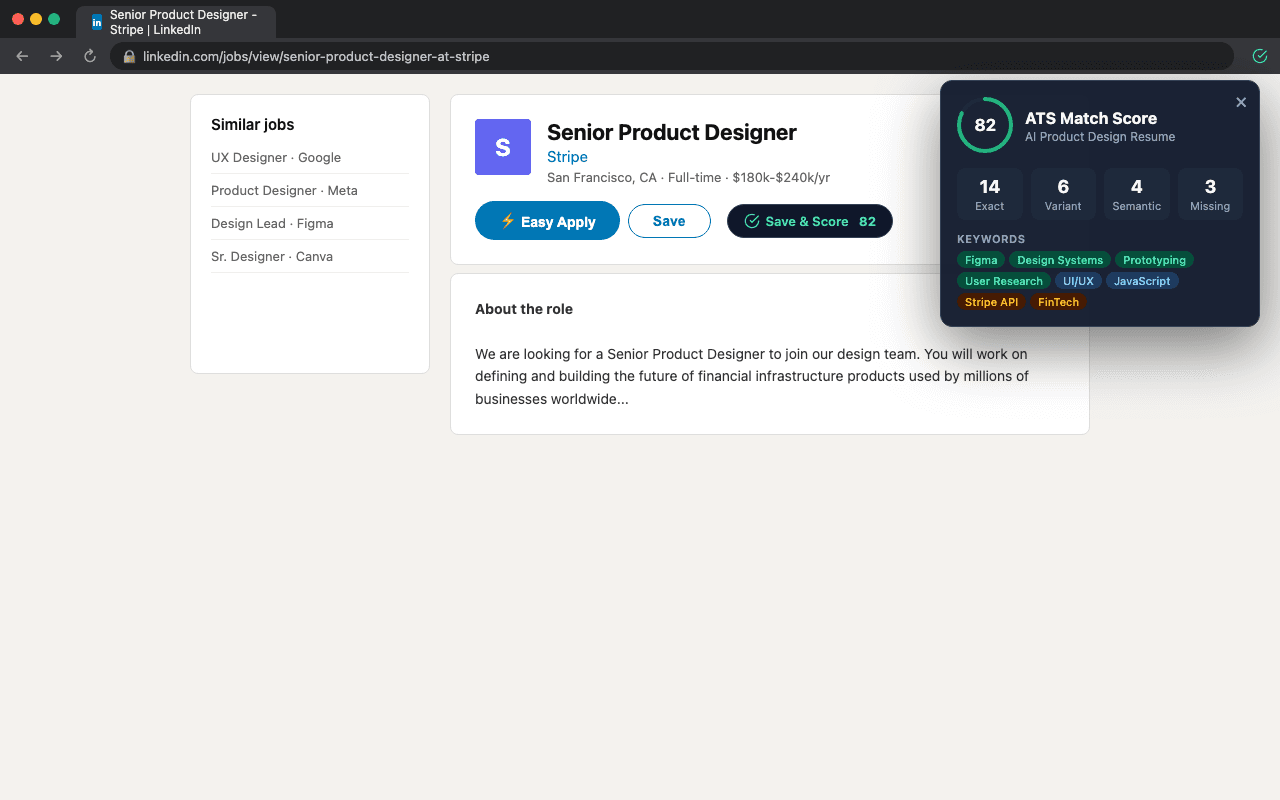This screenshot has width=1280, height=800.
Task: Click the AI Product Design Resume subtitle
Action: click(x=1100, y=137)
